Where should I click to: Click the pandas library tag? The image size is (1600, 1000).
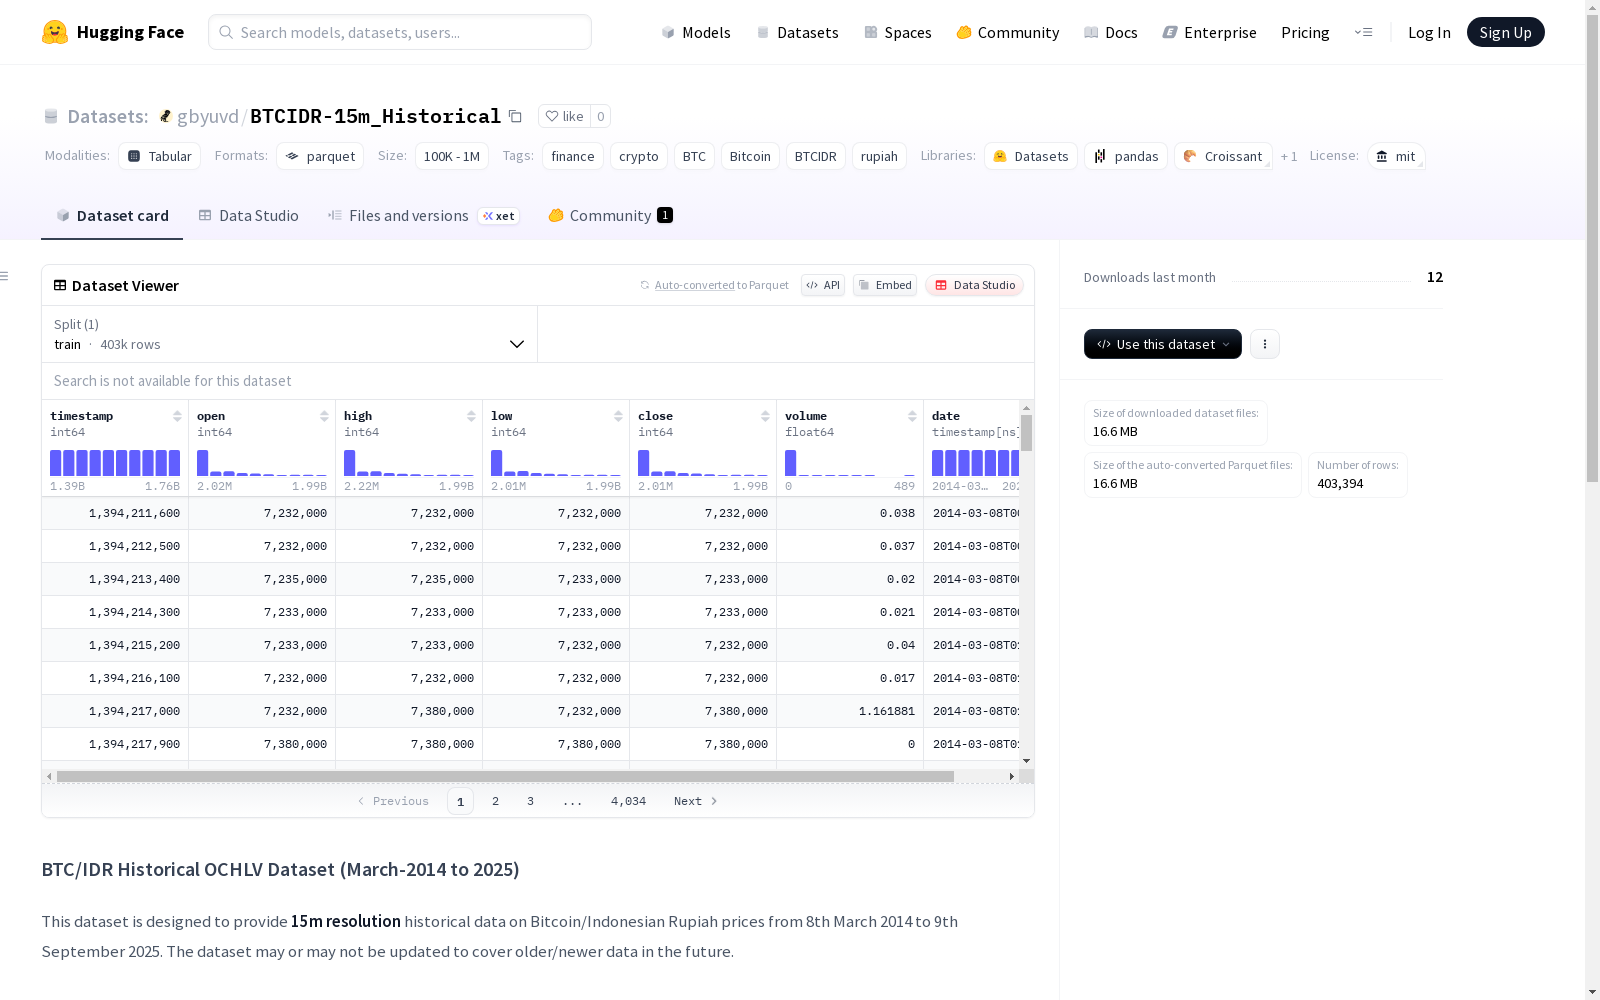click(x=1126, y=156)
